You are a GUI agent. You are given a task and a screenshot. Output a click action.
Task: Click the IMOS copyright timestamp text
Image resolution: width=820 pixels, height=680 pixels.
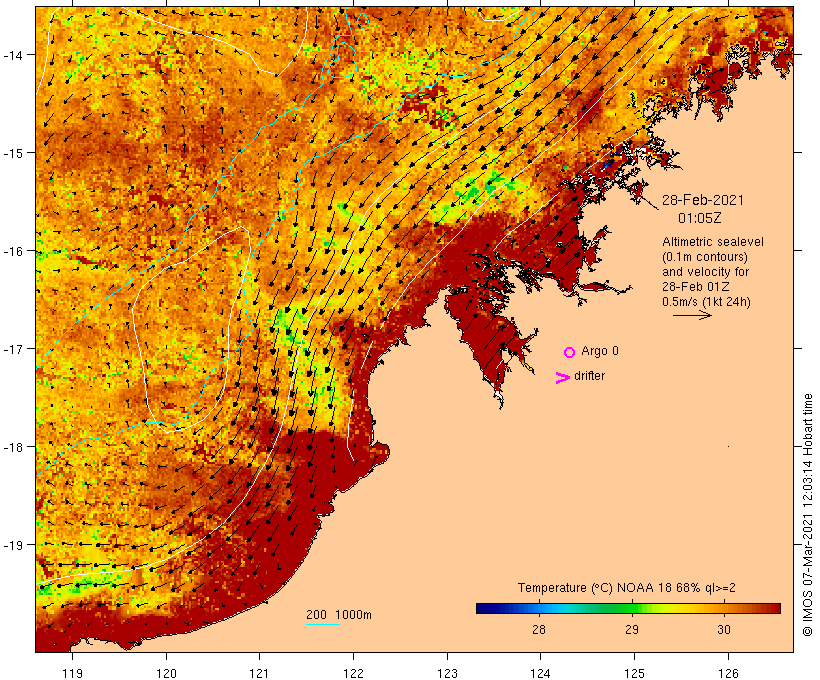pos(808,515)
